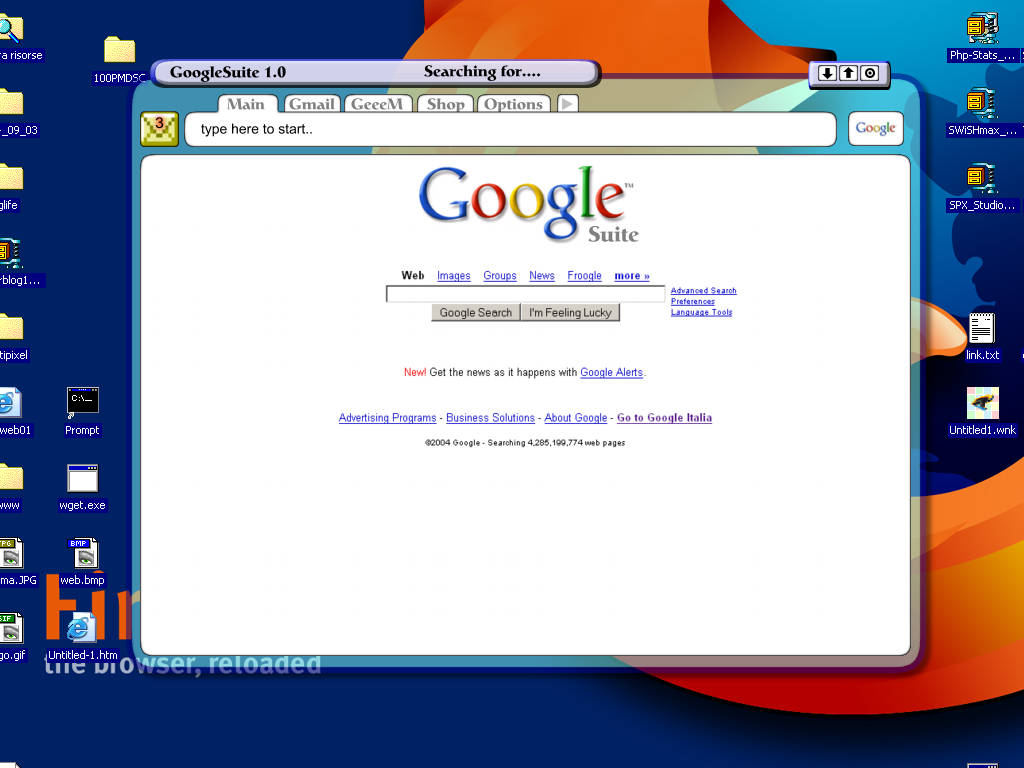Click the 'more »' link
This screenshot has height=768, width=1024.
tap(632, 276)
